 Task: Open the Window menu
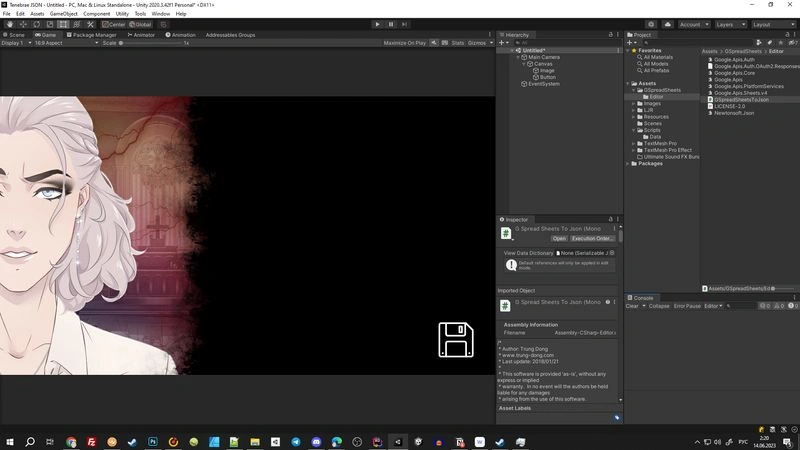pyautogui.click(x=160, y=14)
